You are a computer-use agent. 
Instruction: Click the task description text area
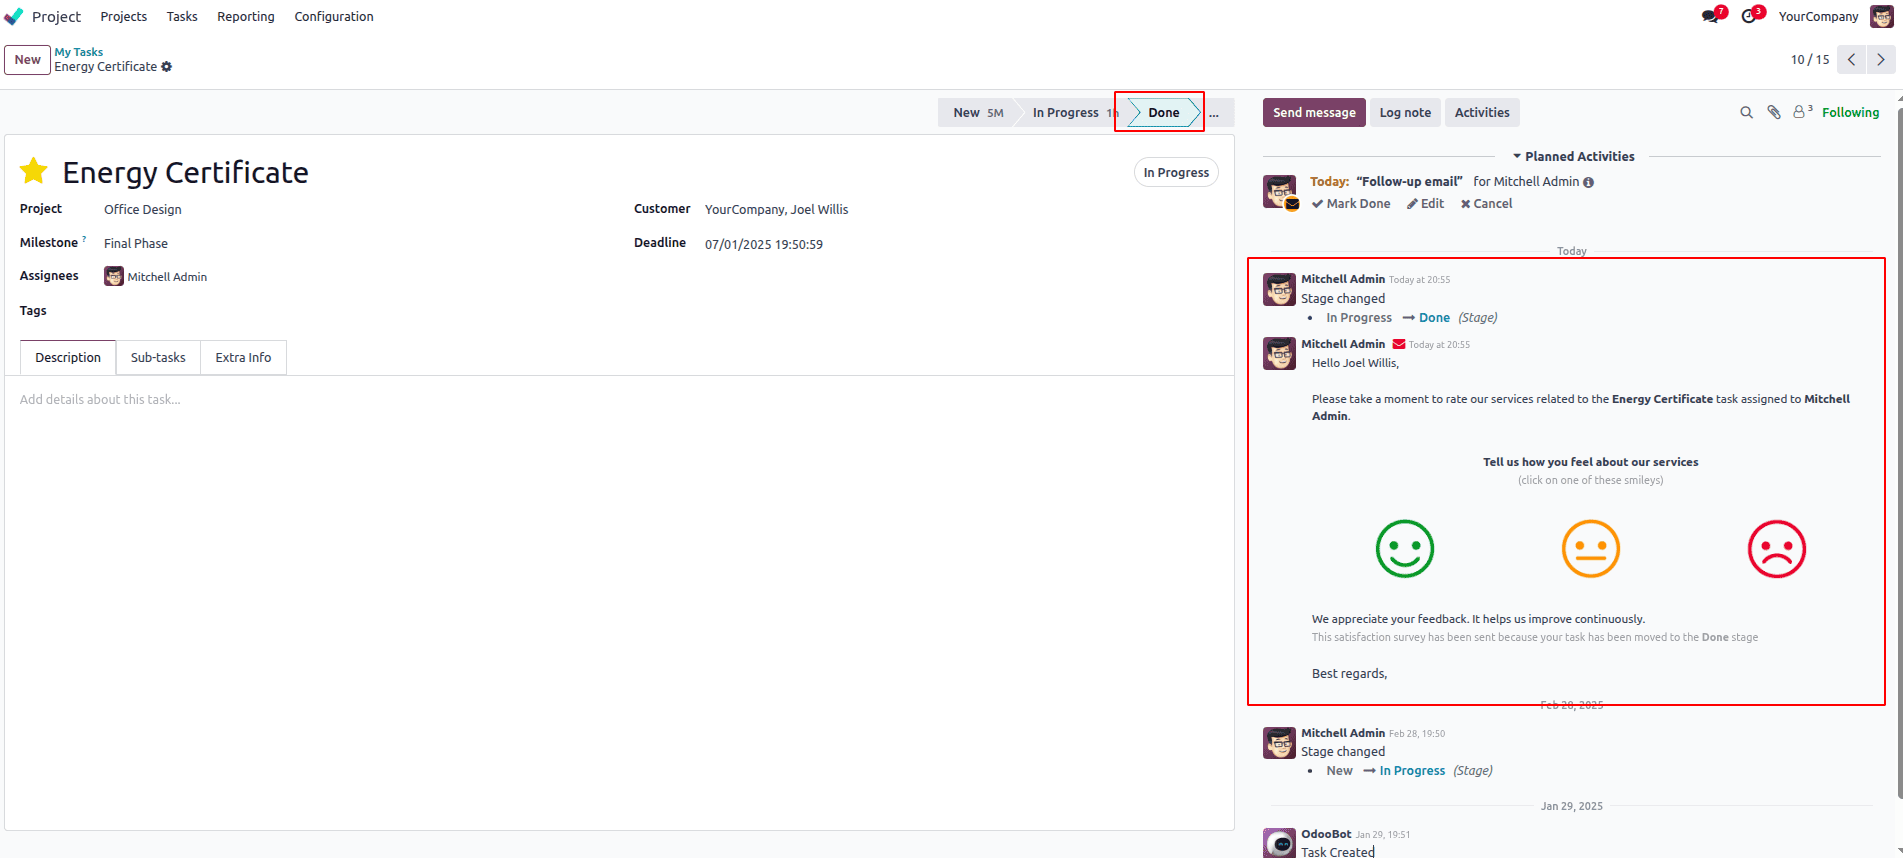pyautogui.click(x=619, y=400)
